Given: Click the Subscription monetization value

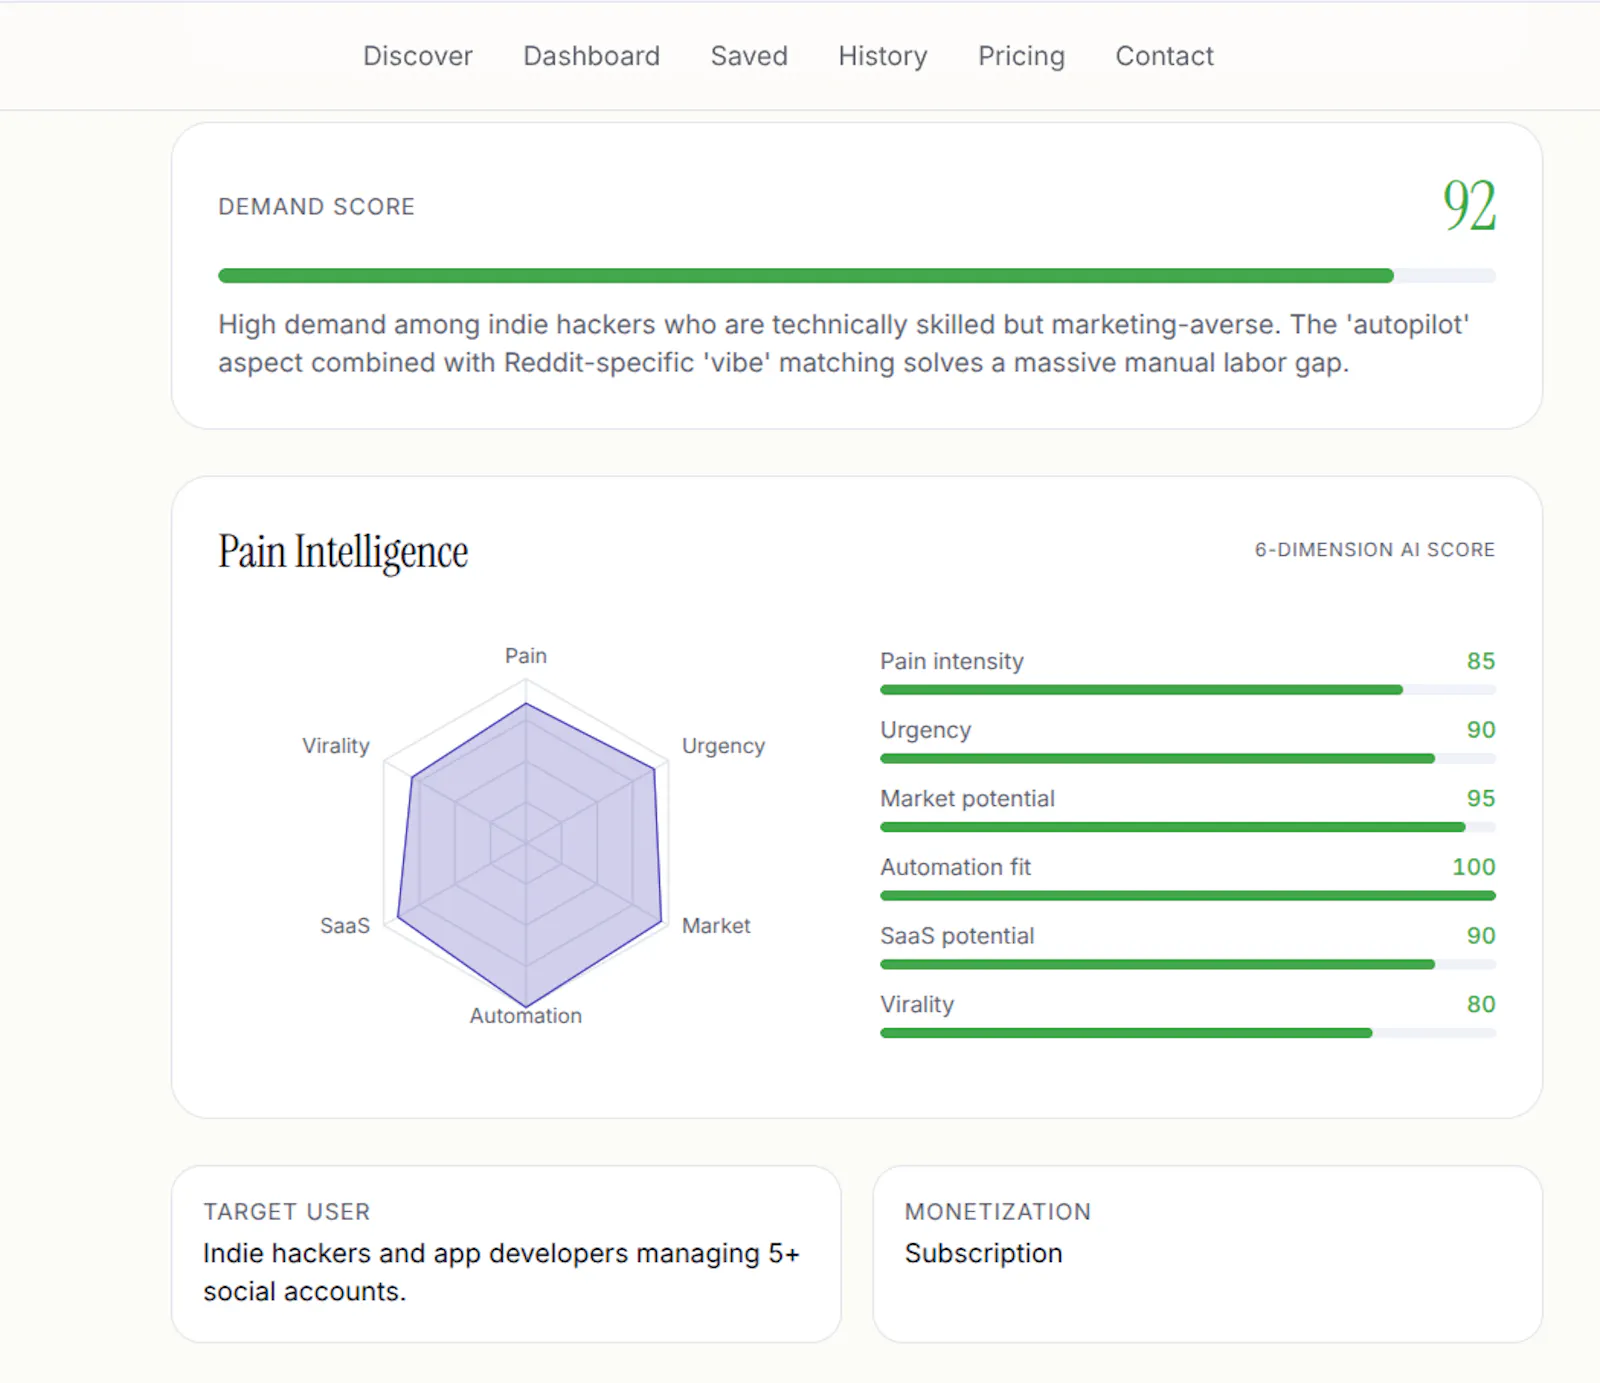Looking at the screenshot, I should tap(984, 1253).
